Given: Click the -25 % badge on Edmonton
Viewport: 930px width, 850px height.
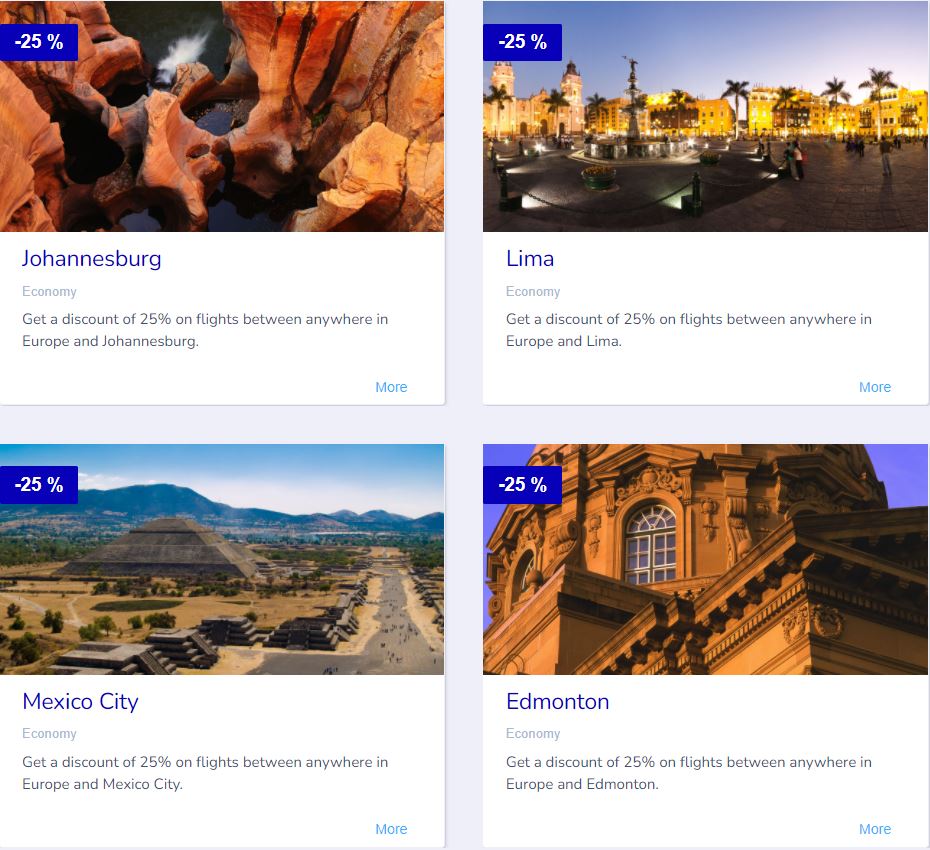Looking at the screenshot, I should tap(523, 485).
